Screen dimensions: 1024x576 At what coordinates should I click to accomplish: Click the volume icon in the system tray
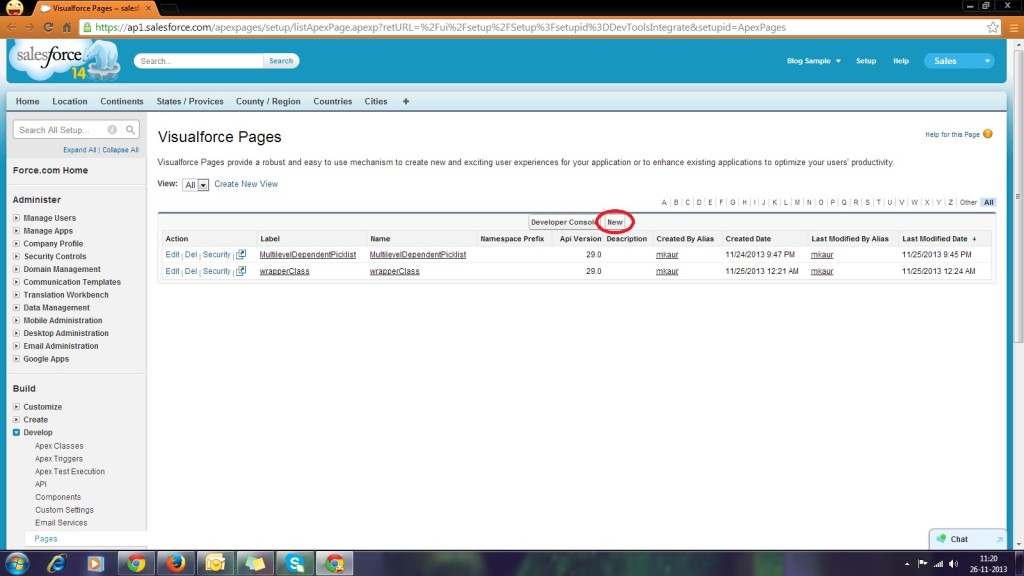[x=953, y=564]
